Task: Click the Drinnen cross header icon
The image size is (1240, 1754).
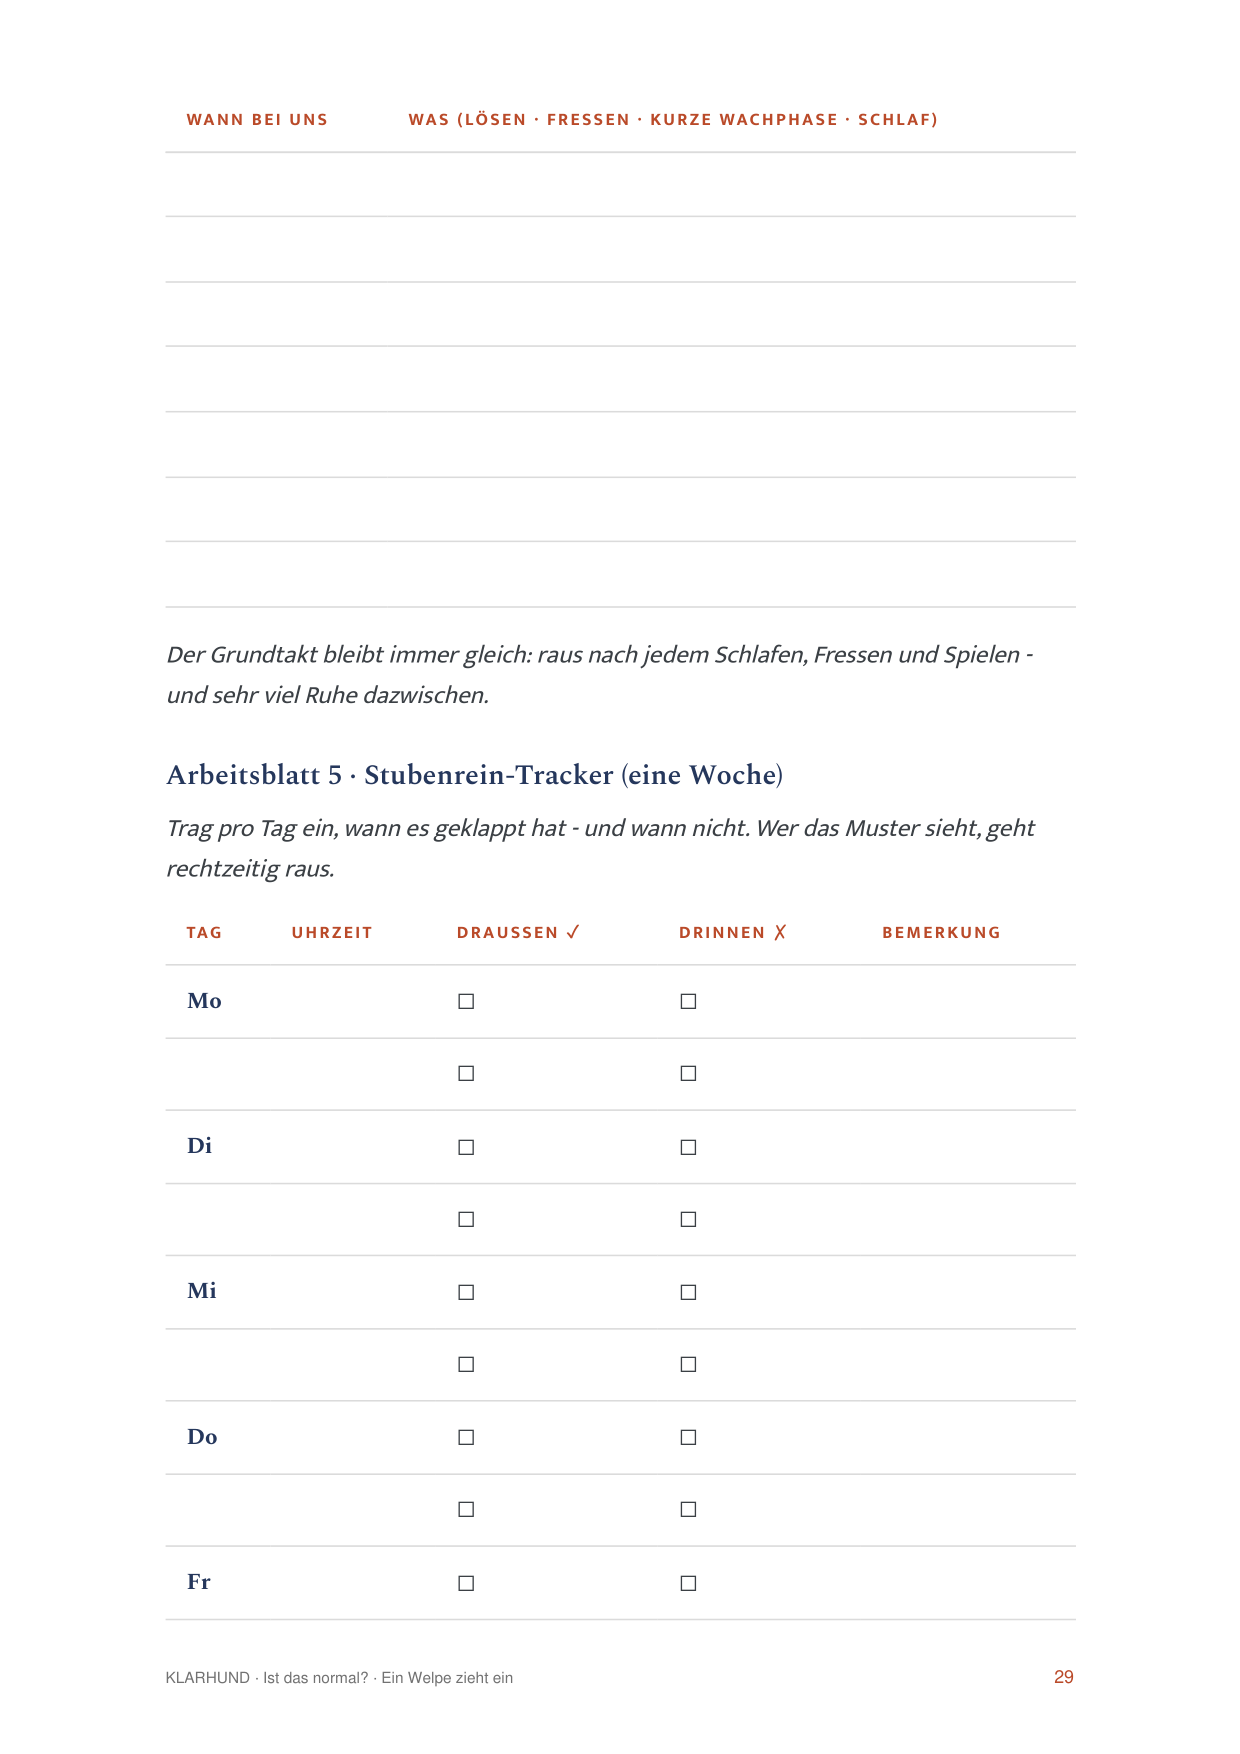Action: click(780, 932)
